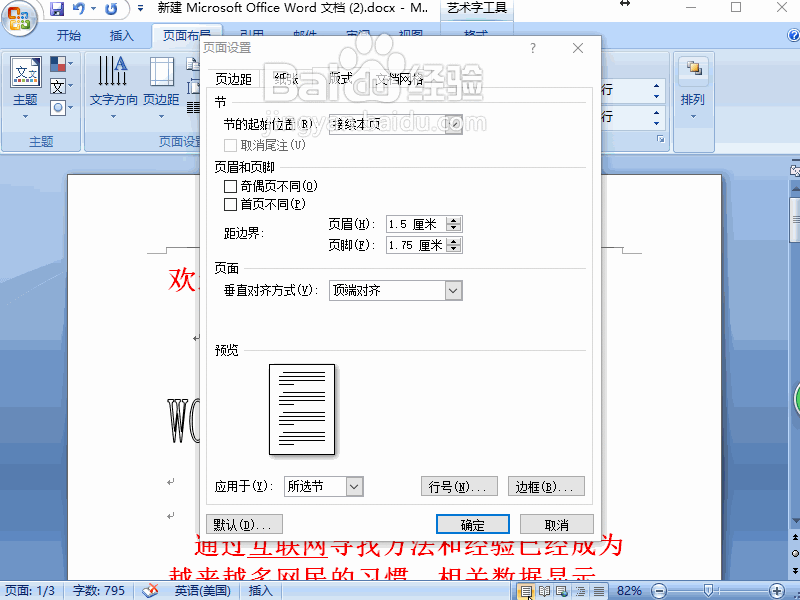Open the theme fonts 文 icon
800x600 pixels.
coord(58,86)
